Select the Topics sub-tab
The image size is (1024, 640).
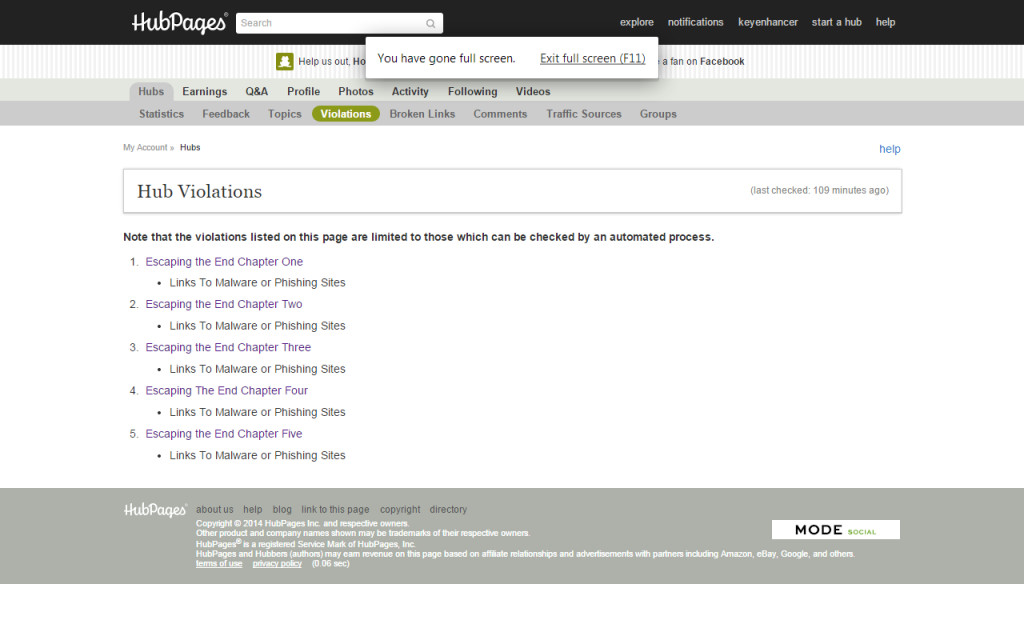(x=285, y=114)
